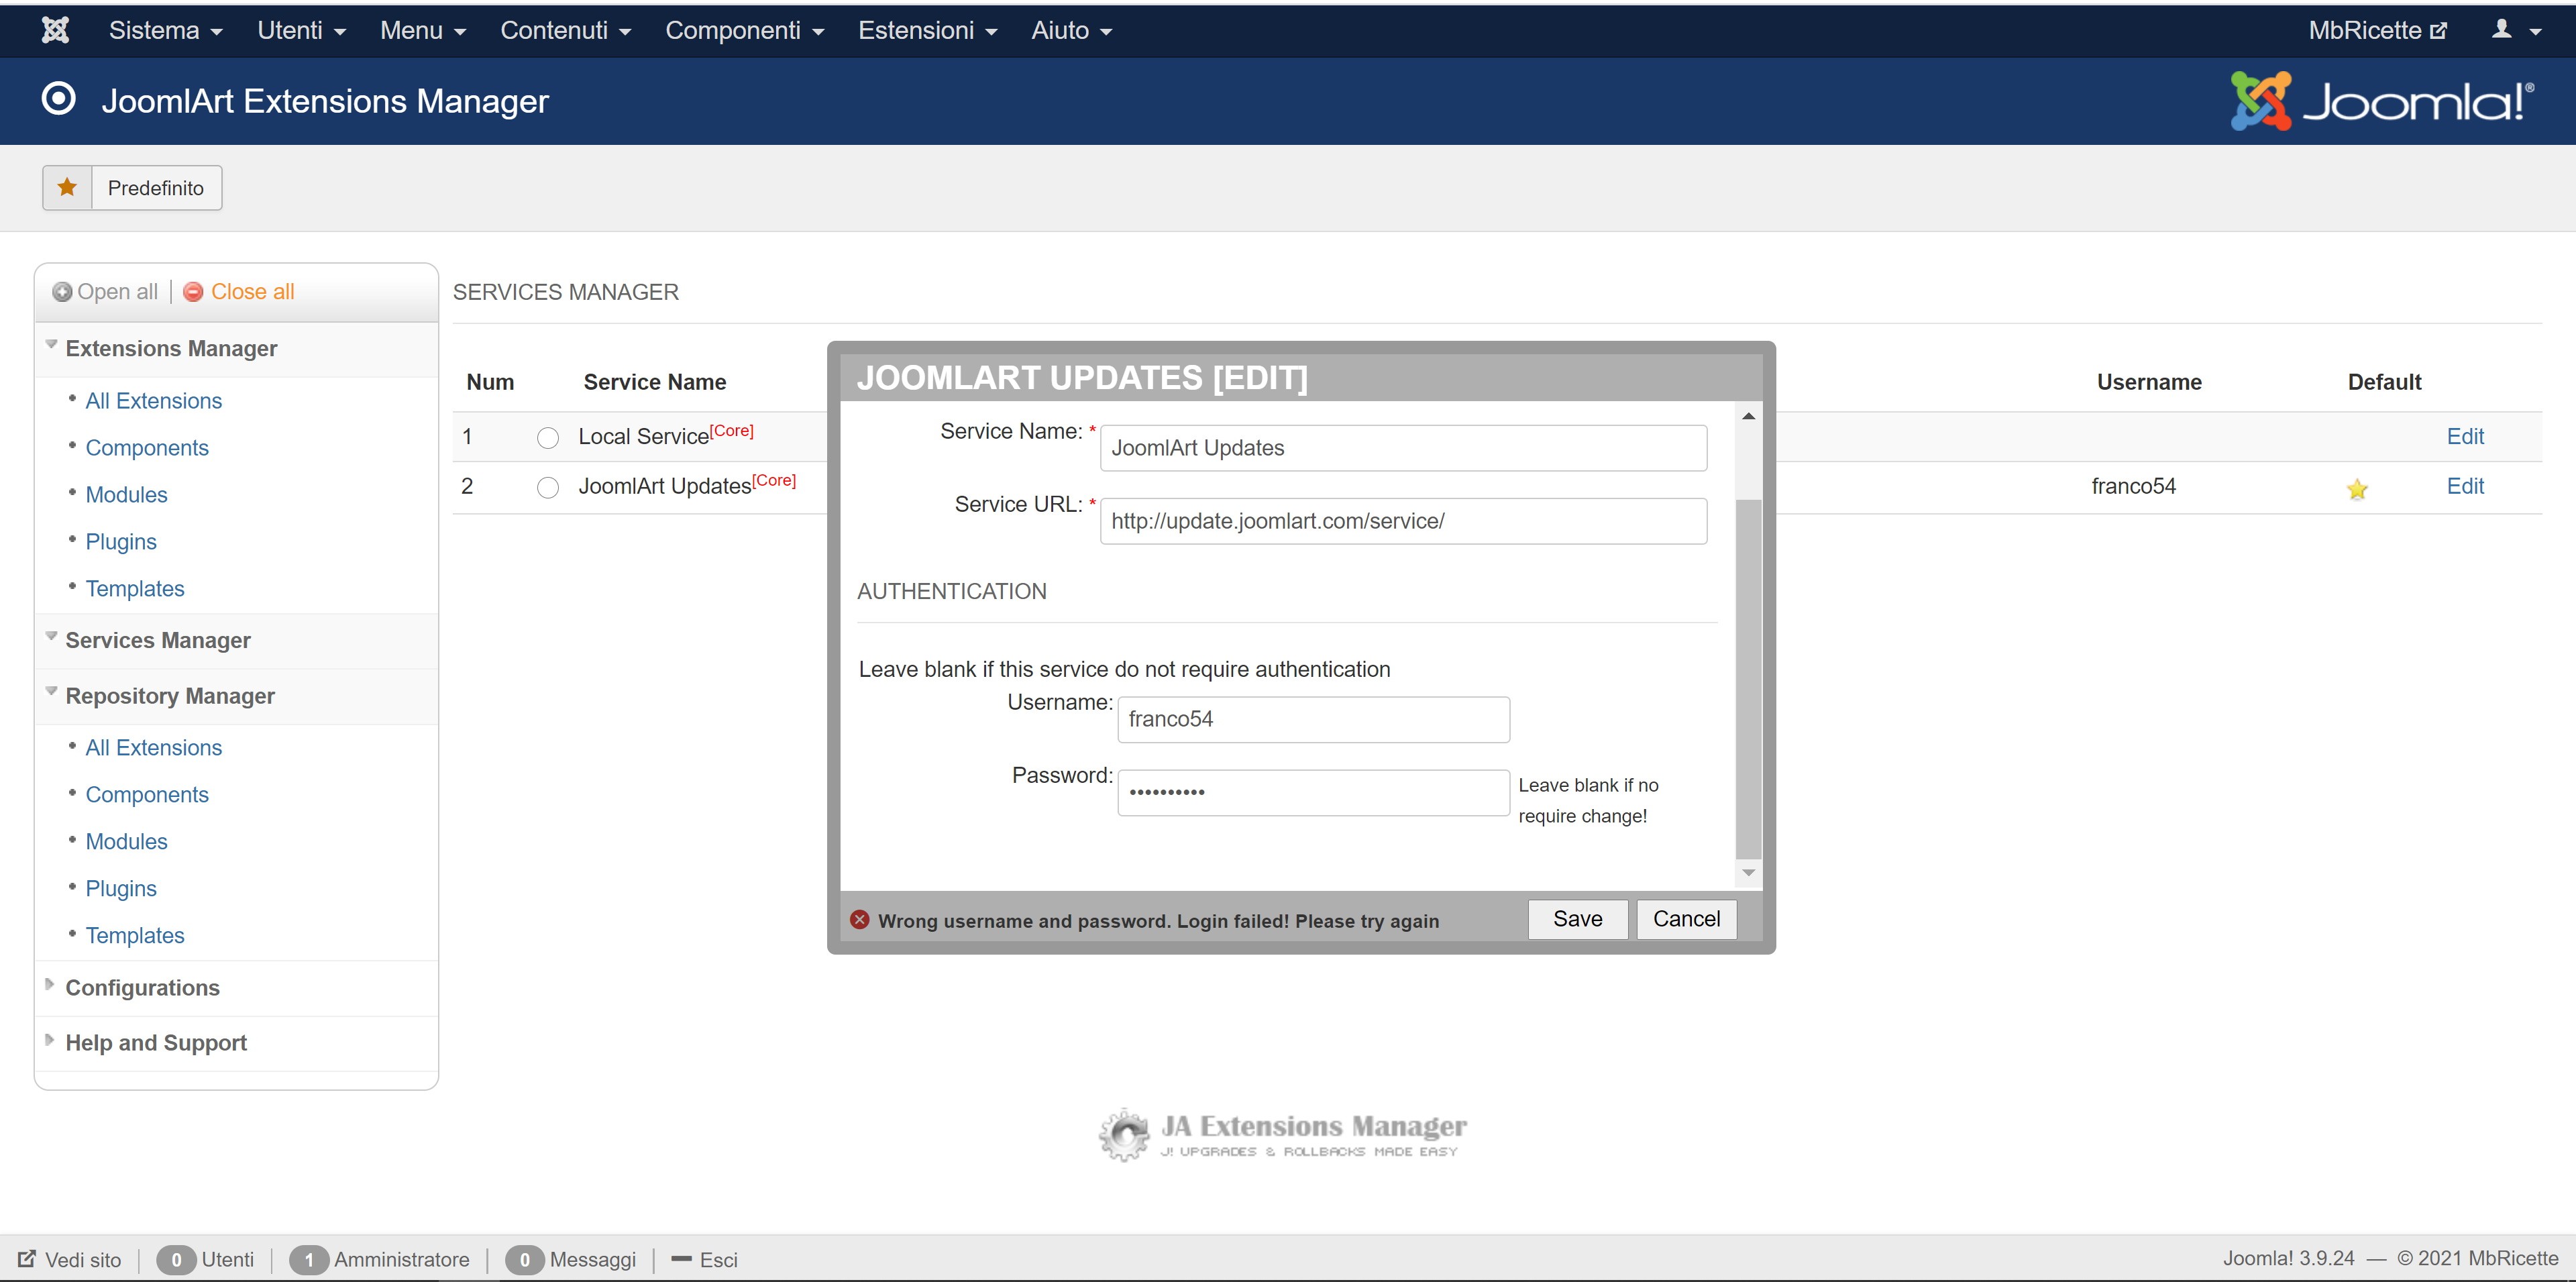Select the Local Service radio button

click(x=548, y=438)
